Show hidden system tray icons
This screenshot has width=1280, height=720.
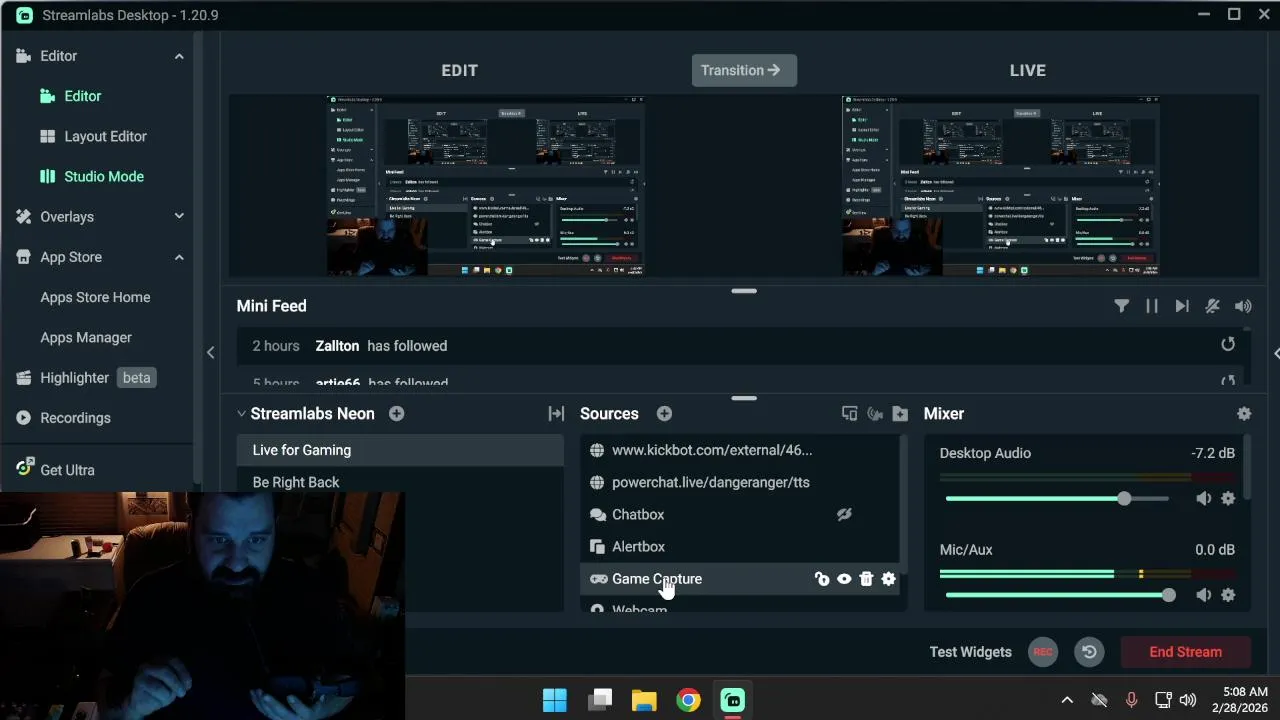pyautogui.click(x=1067, y=700)
